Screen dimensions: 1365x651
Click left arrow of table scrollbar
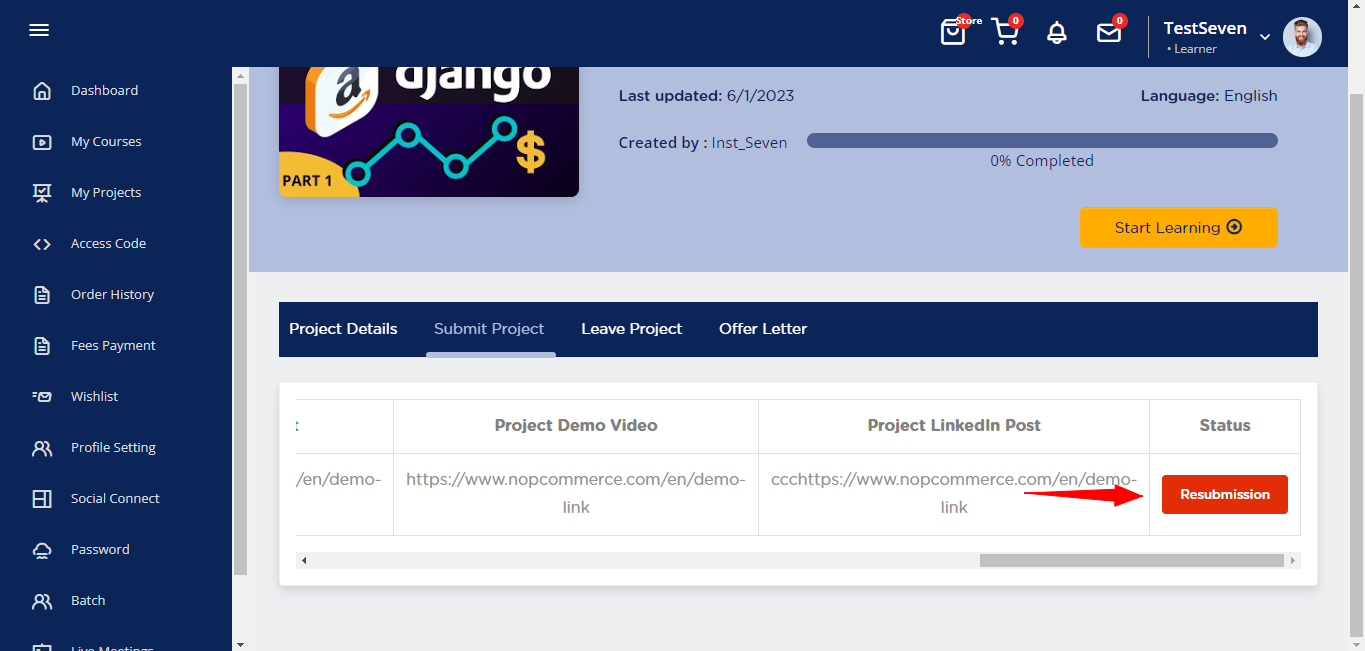coord(304,561)
